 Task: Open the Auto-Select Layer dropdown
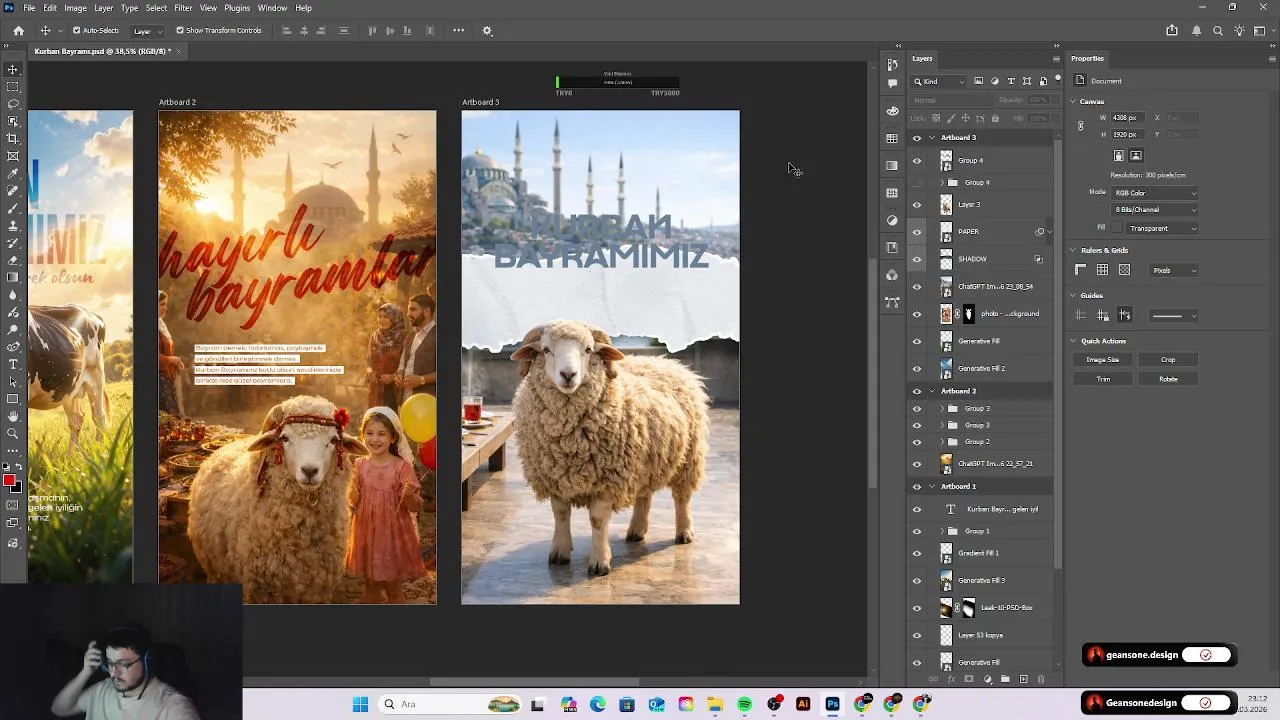coord(147,30)
